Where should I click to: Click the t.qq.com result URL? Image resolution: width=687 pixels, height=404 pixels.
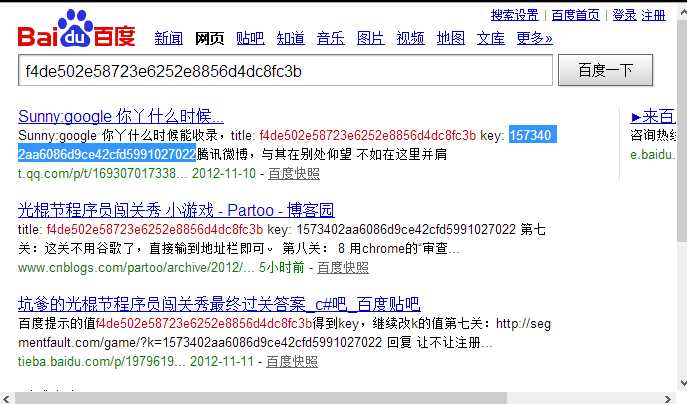point(103,174)
